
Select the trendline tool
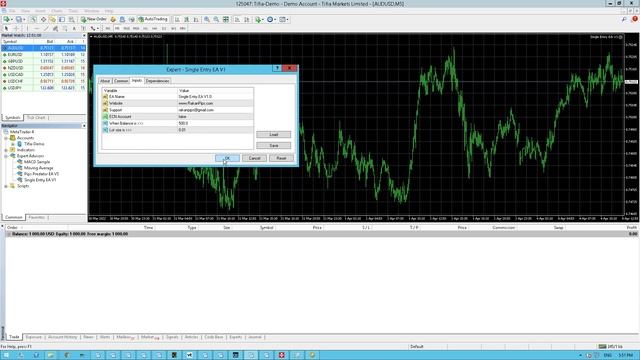(x=46, y=29)
